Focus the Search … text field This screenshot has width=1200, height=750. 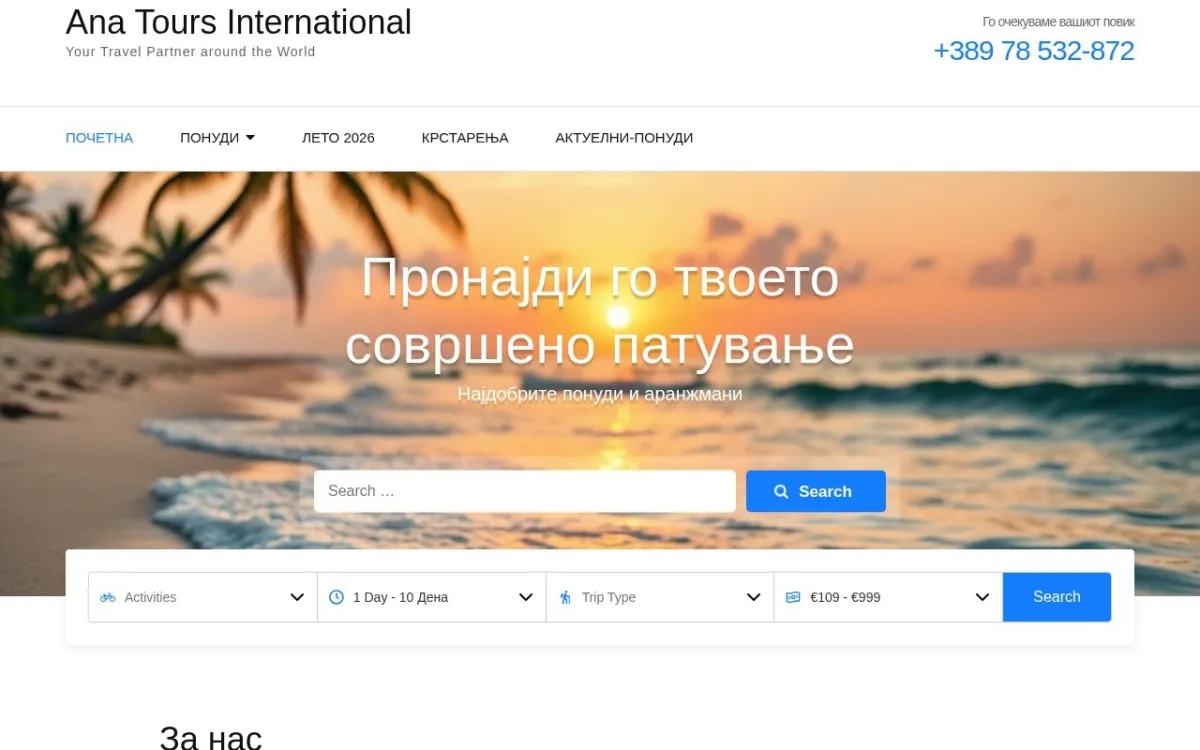(x=525, y=491)
